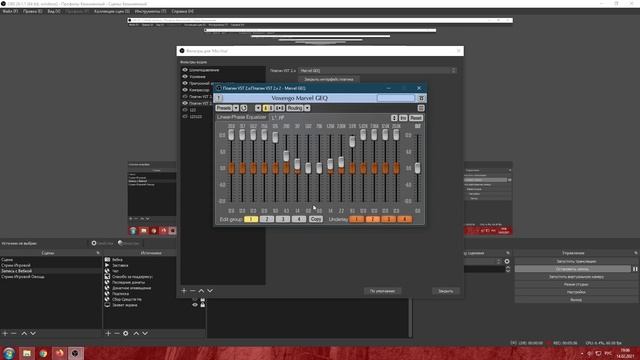The width and height of the screenshot is (640, 360).
Task: Click the Copy button next to Edit group
Action: coord(316,219)
